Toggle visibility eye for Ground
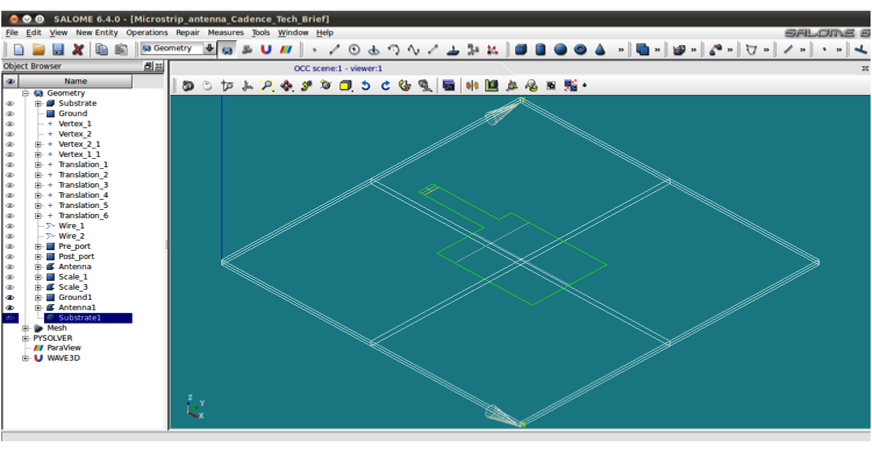This screenshot has width=872, height=452. pos(10,113)
